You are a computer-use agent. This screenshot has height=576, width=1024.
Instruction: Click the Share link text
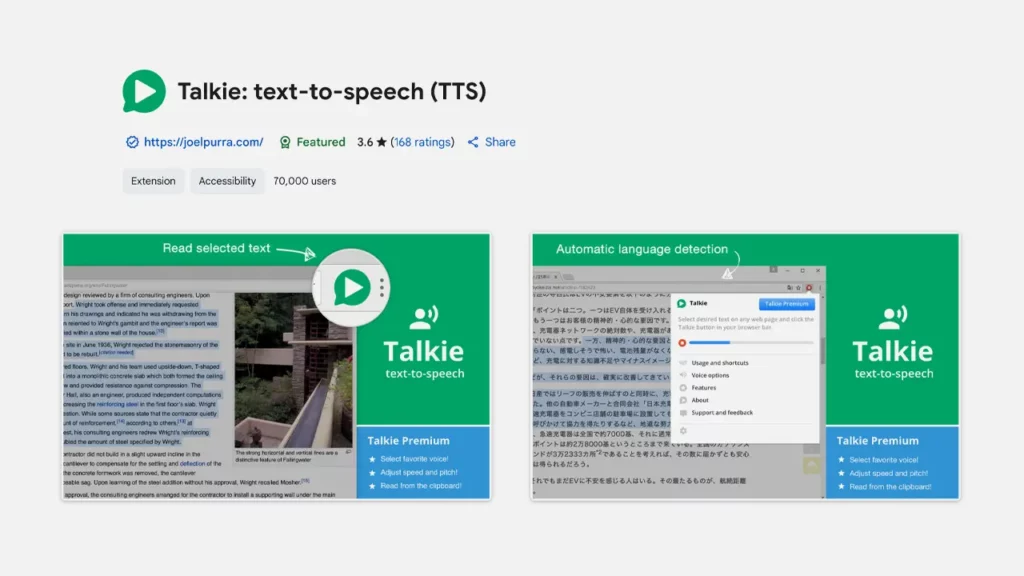[x=500, y=142]
